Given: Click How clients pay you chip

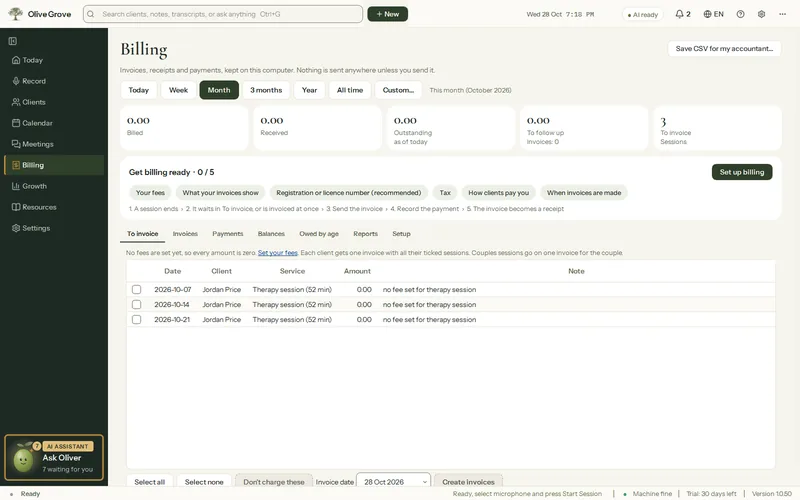Looking at the screenshot, I should click(x=498, y=193).
